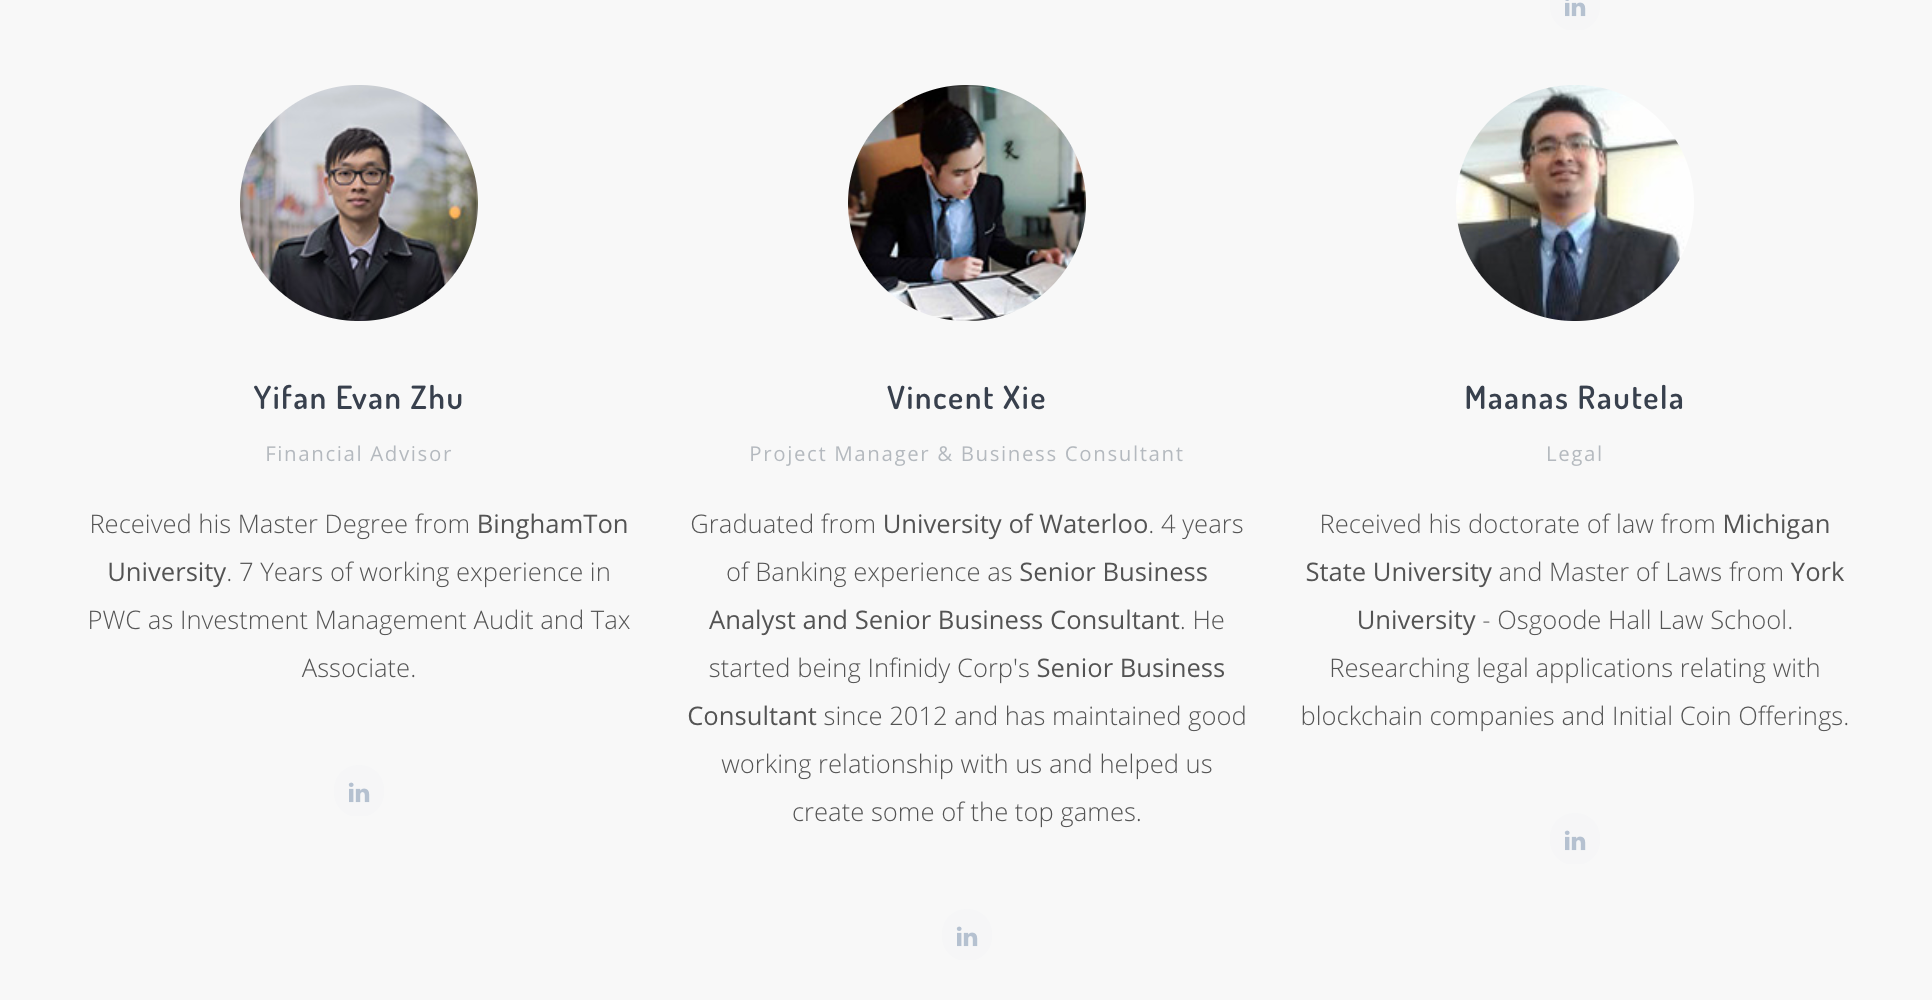Click the Financial Advisor role label
The height and width of the screenshot is (1000, 1932).
pyautogui.click(x=359, y=454)
